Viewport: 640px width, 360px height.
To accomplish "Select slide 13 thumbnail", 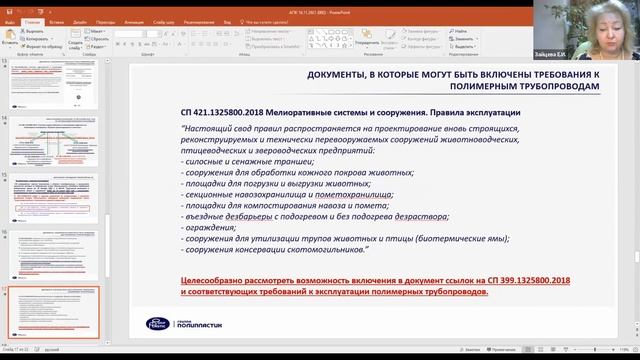I will click(53, 84).
